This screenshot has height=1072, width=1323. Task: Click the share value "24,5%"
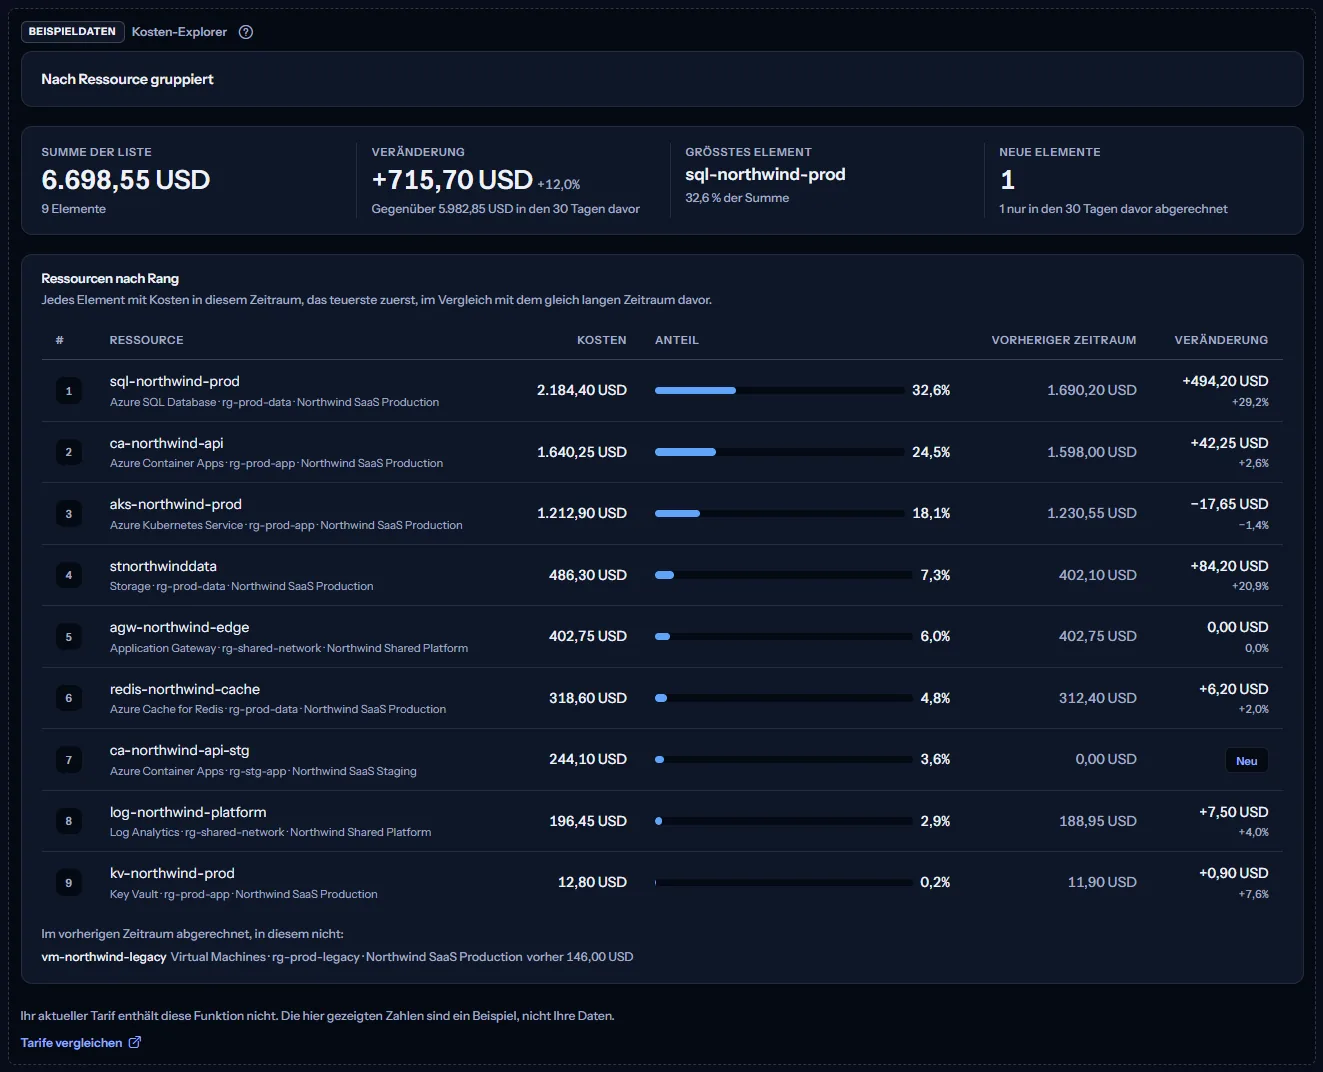pyautogui.click(x=931, y=452)
